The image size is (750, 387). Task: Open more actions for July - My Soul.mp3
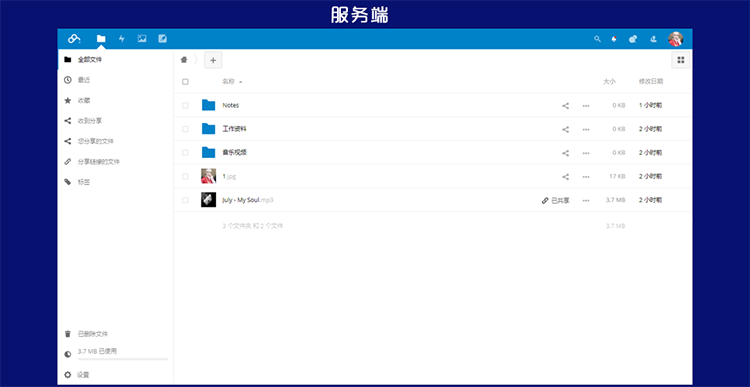586,201
